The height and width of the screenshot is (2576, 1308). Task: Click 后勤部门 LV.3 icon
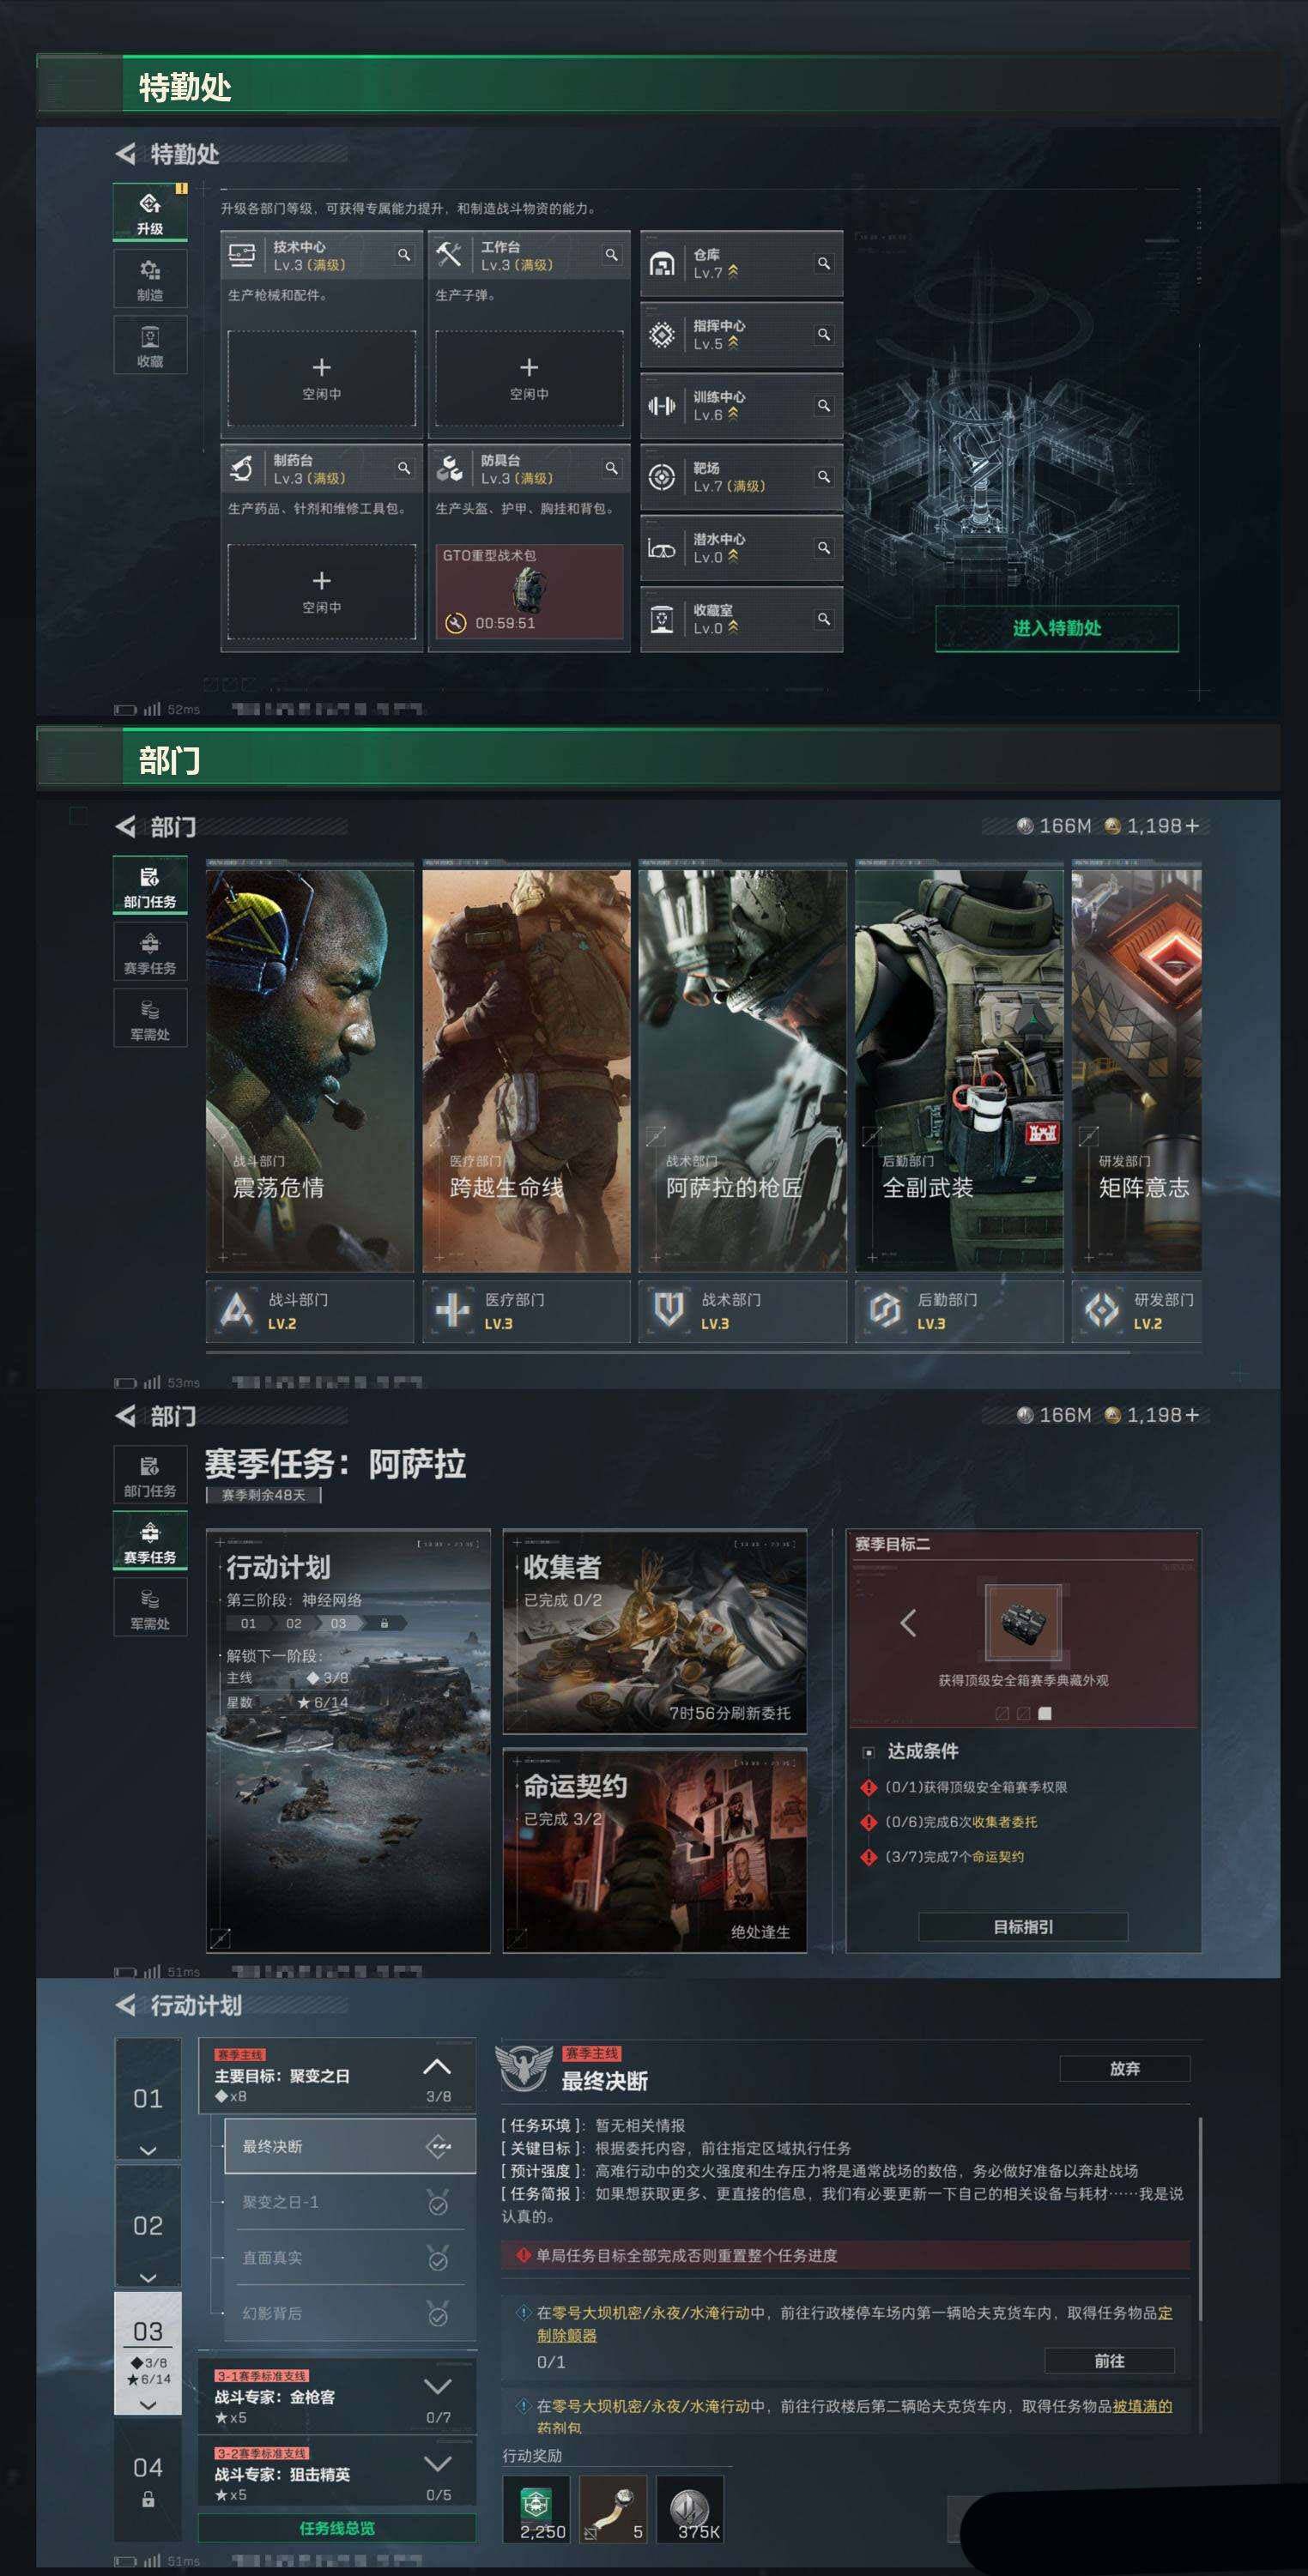[886, 1310]
